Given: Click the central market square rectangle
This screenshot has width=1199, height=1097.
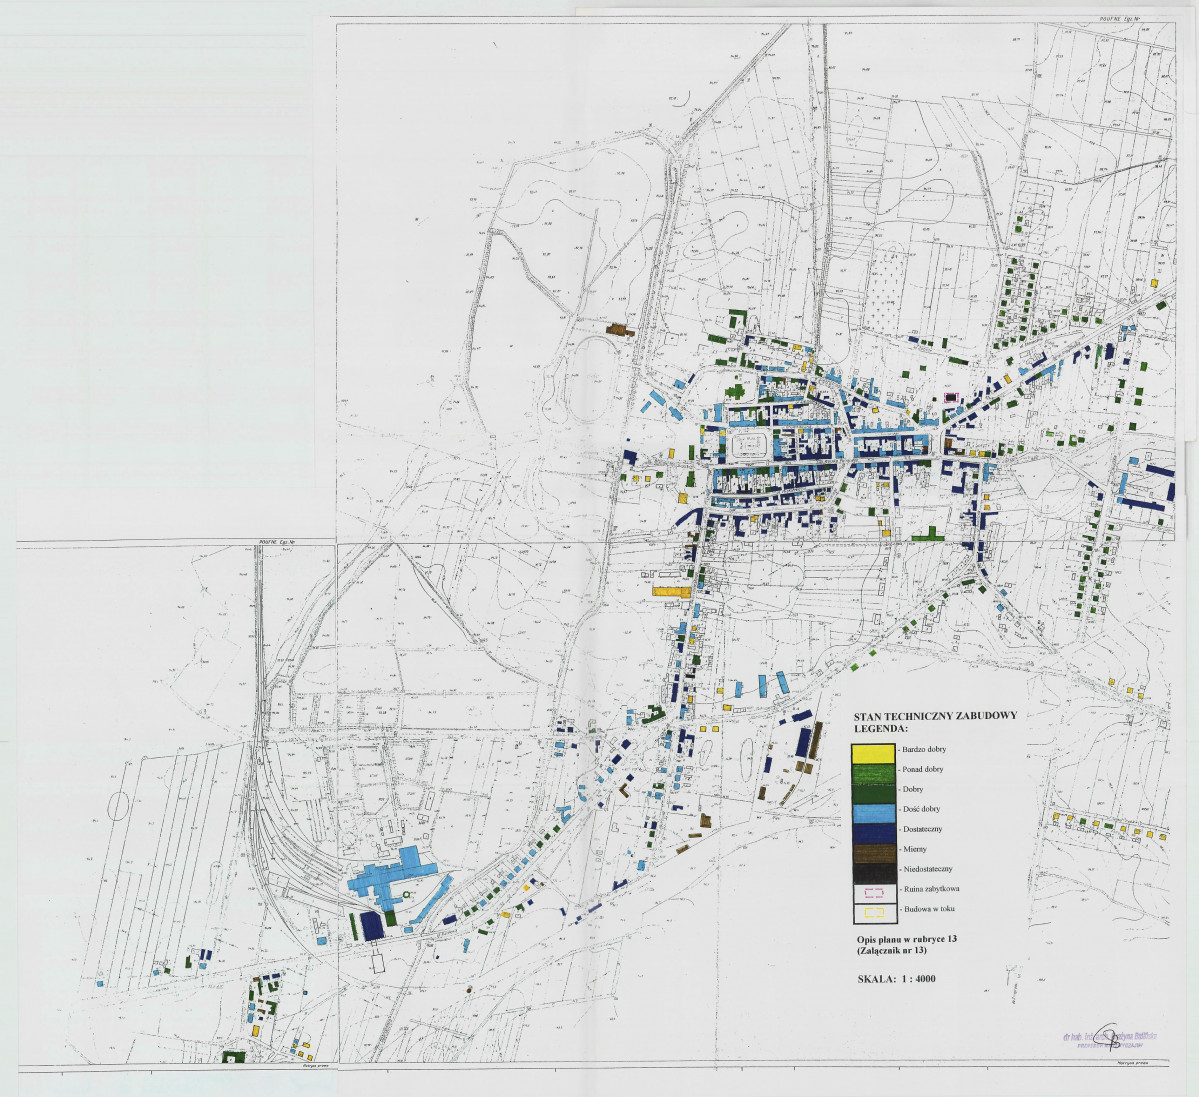Looking at the screenshot, I should 749,444.
